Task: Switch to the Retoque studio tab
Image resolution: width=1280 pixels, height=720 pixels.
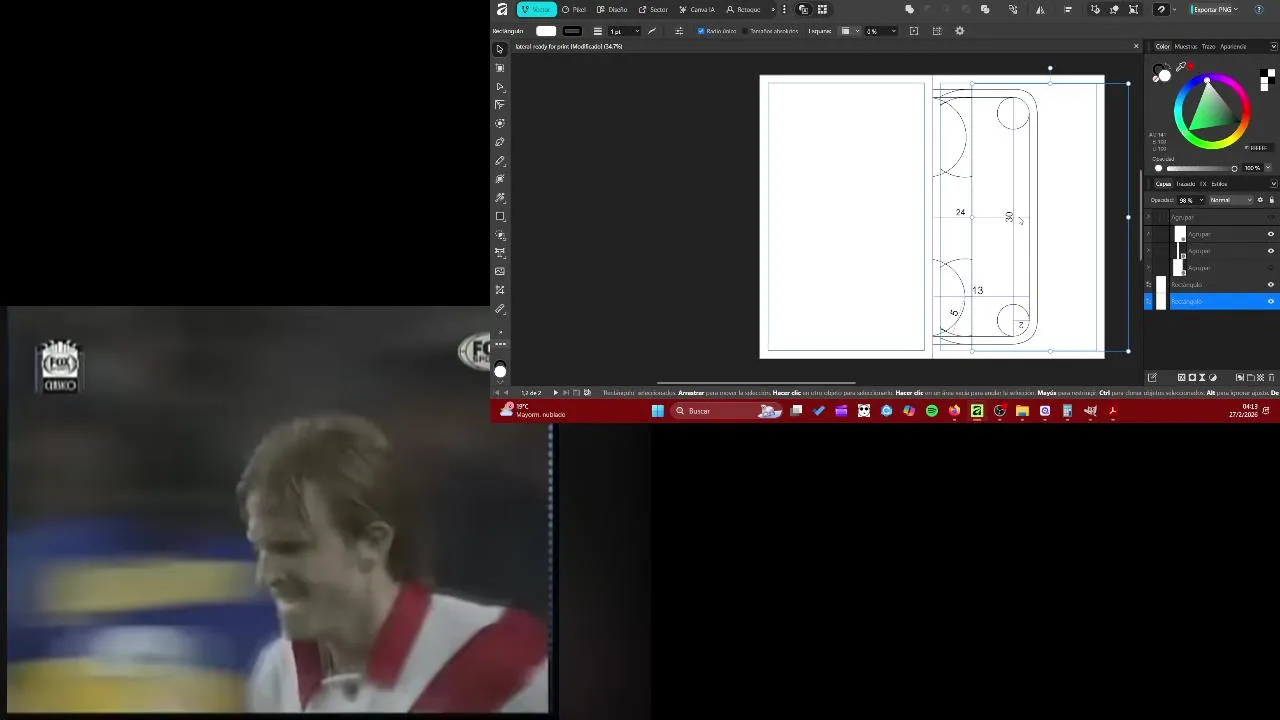Action: 743,9
